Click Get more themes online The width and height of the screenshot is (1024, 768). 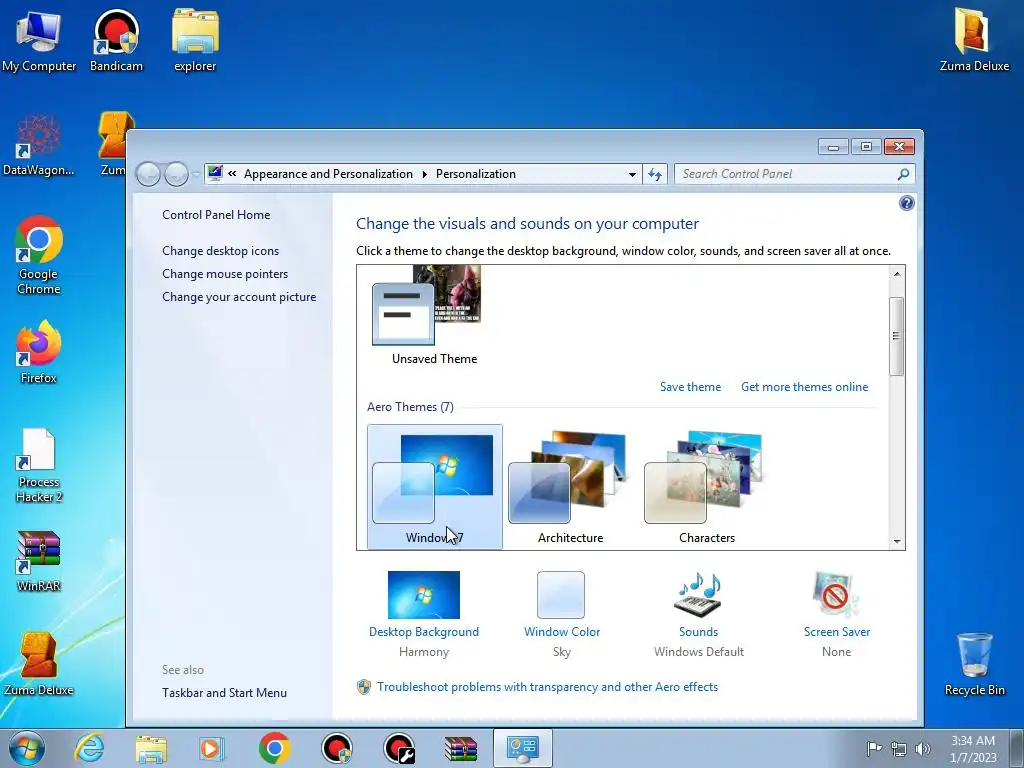[805, 387]
